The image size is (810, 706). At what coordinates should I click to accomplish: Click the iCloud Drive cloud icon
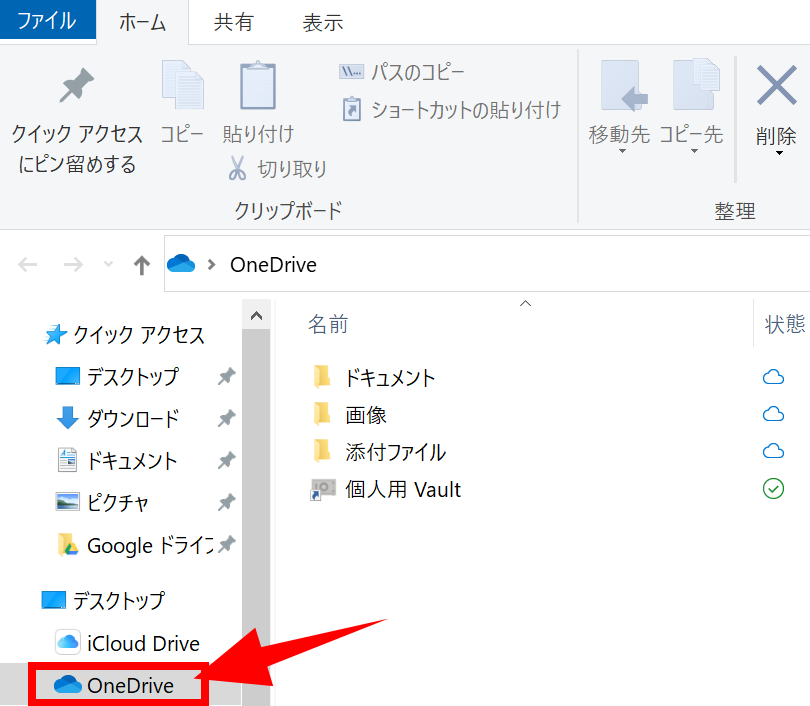[x=68, y=642]
